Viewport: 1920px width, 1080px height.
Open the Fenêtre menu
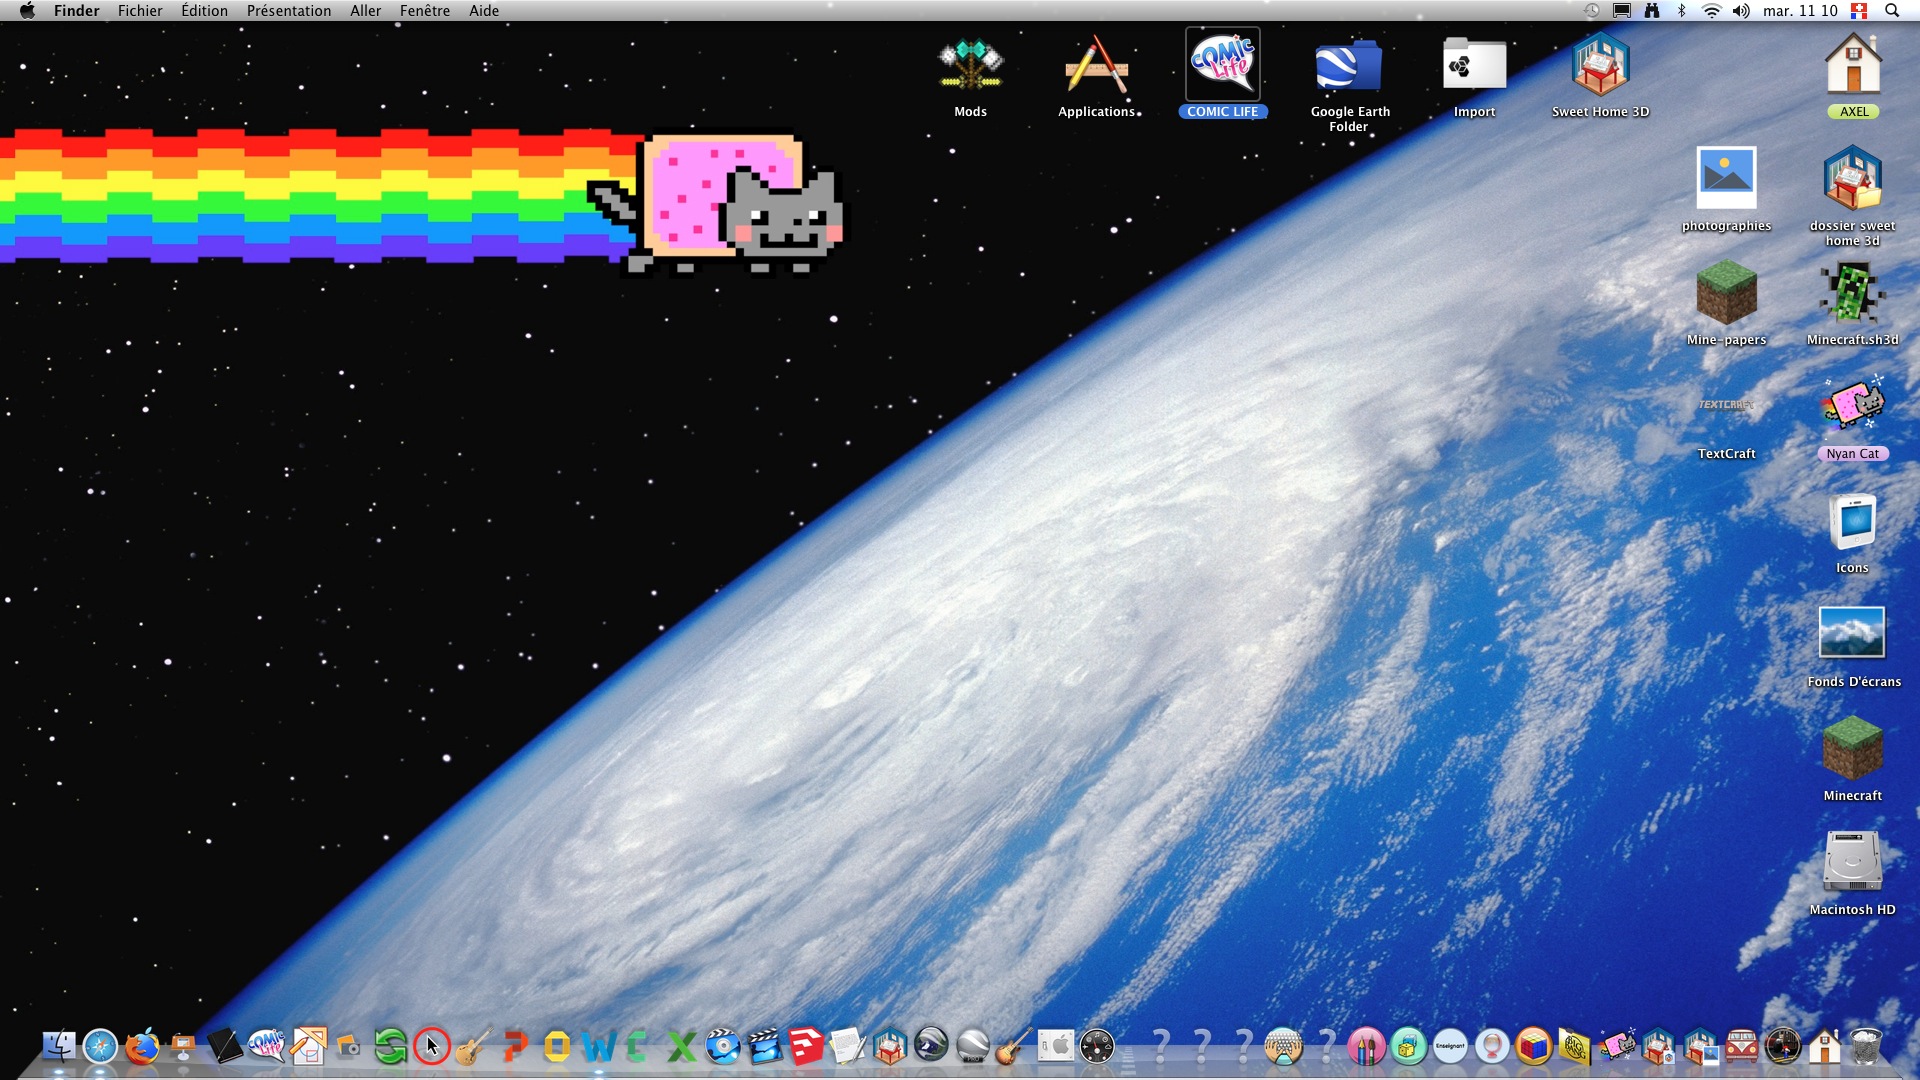(x=424, y=11)
